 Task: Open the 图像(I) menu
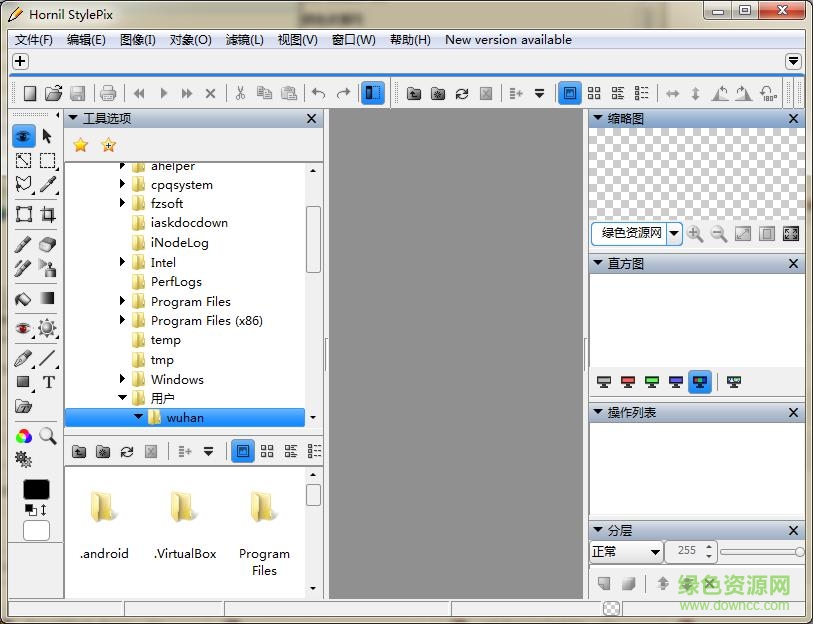(137, 40)
